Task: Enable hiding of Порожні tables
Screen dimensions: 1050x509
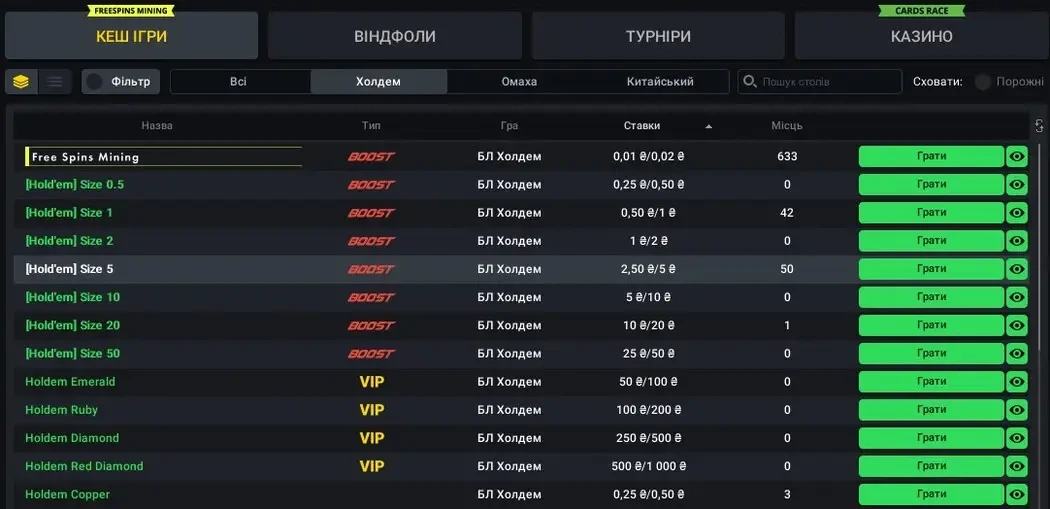Action: (983, 82)
